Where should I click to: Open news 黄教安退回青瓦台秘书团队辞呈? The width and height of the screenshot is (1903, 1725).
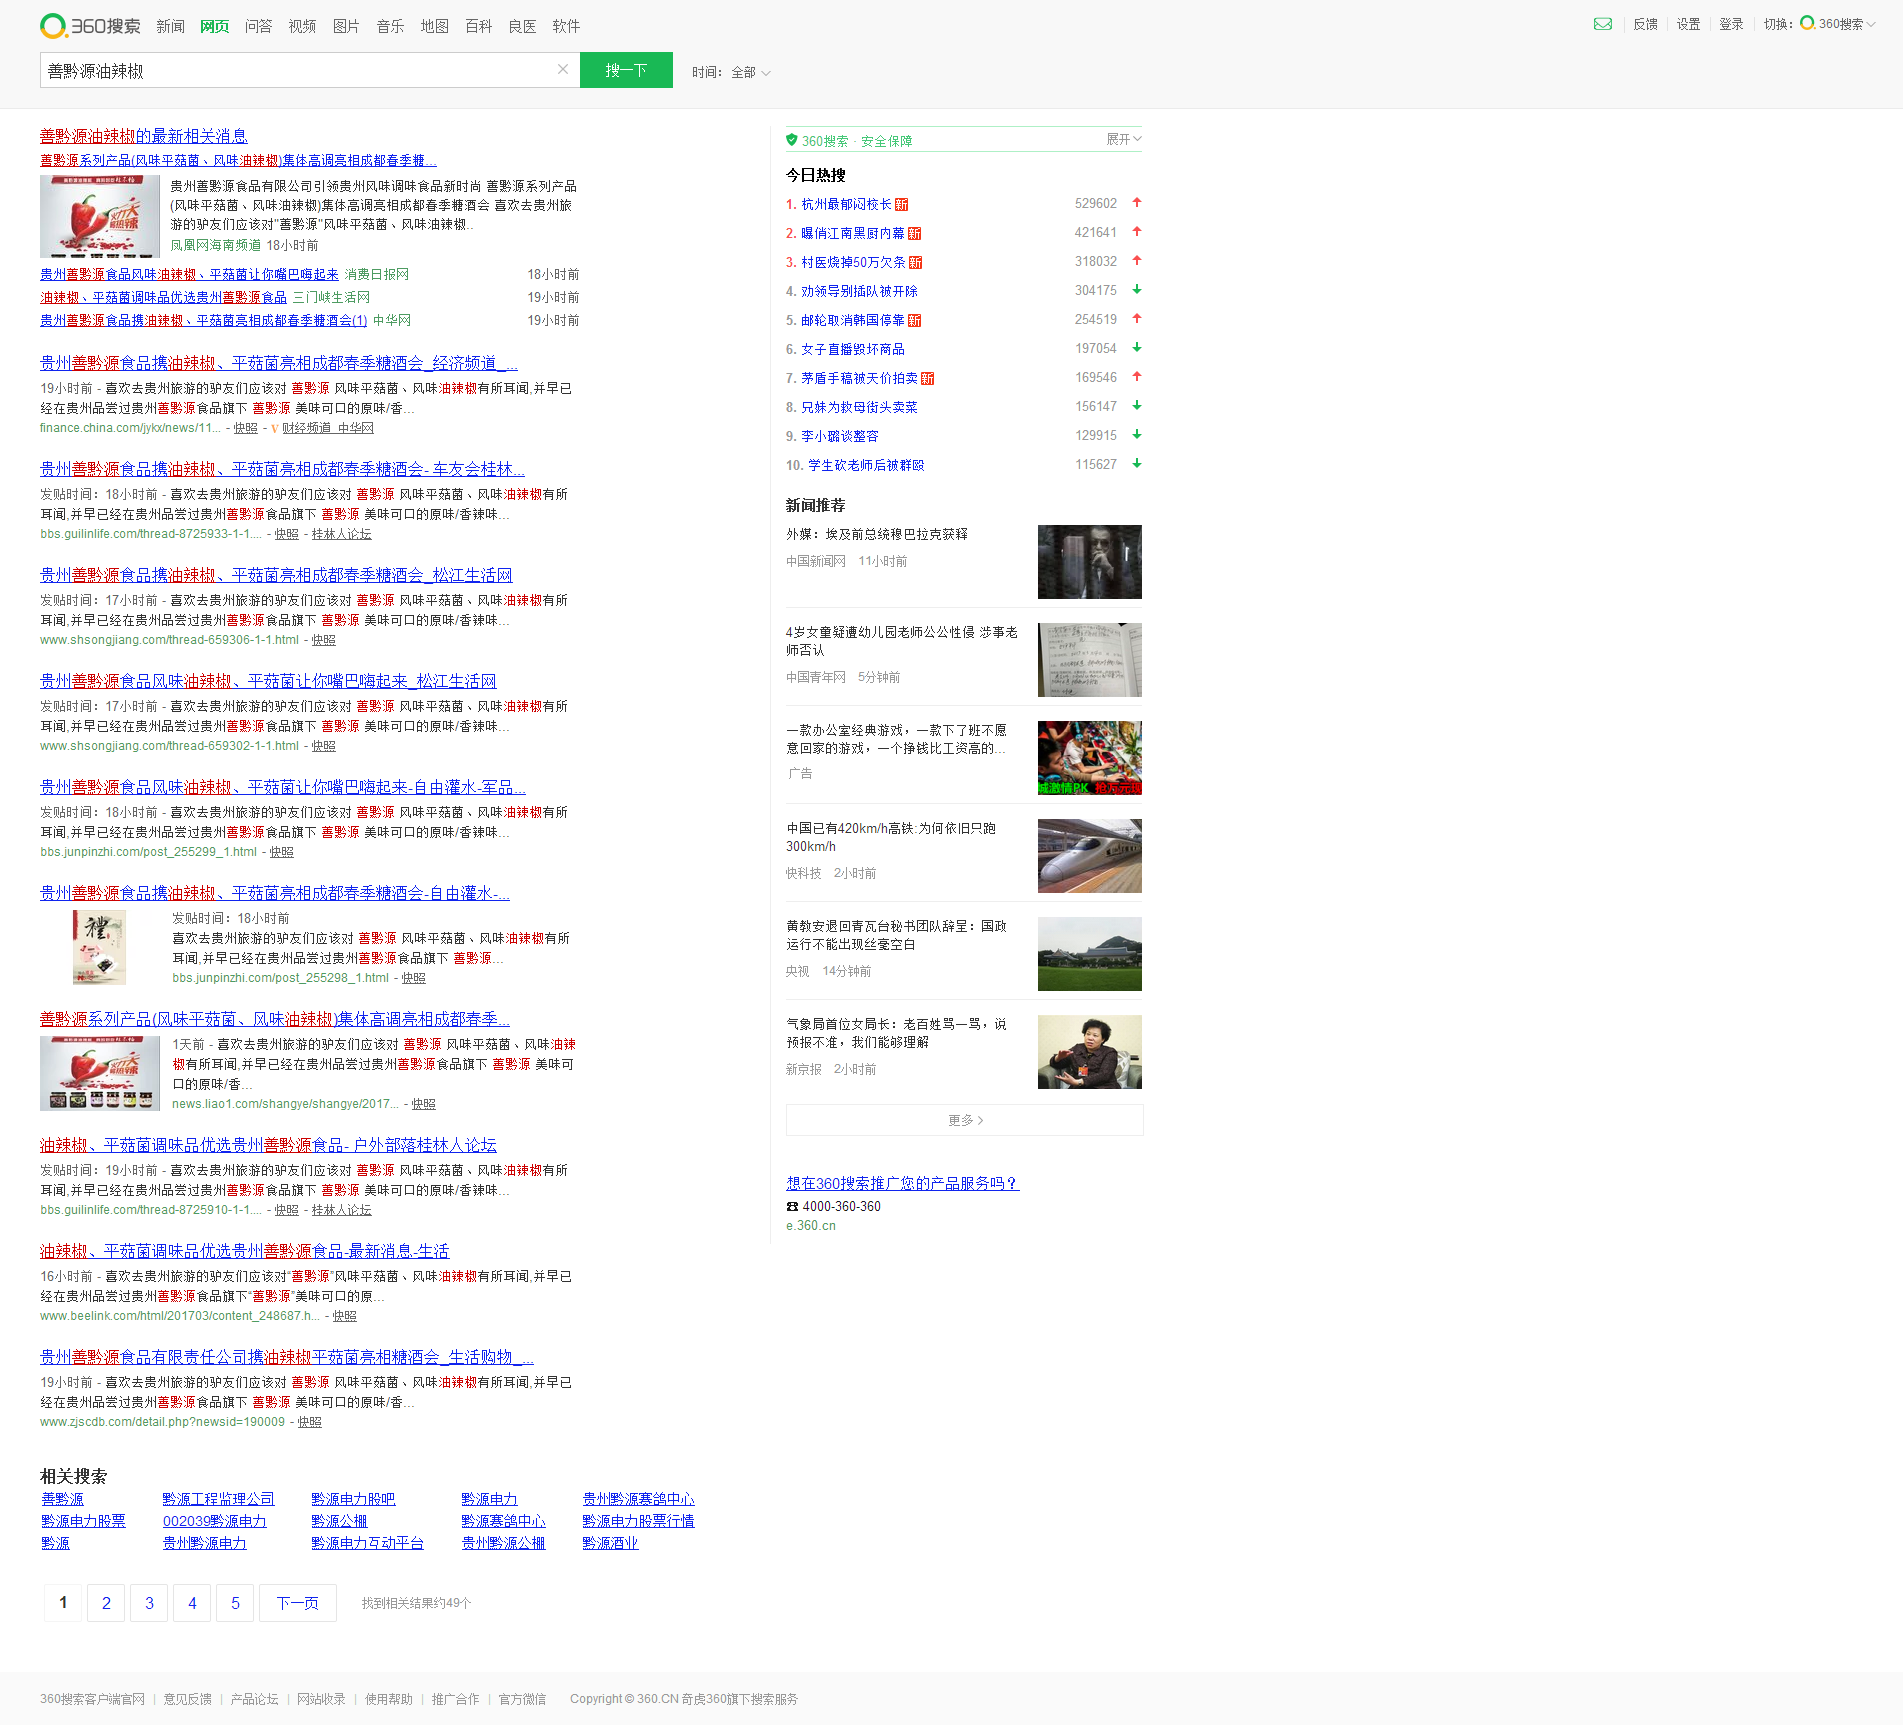pos(896,935)
